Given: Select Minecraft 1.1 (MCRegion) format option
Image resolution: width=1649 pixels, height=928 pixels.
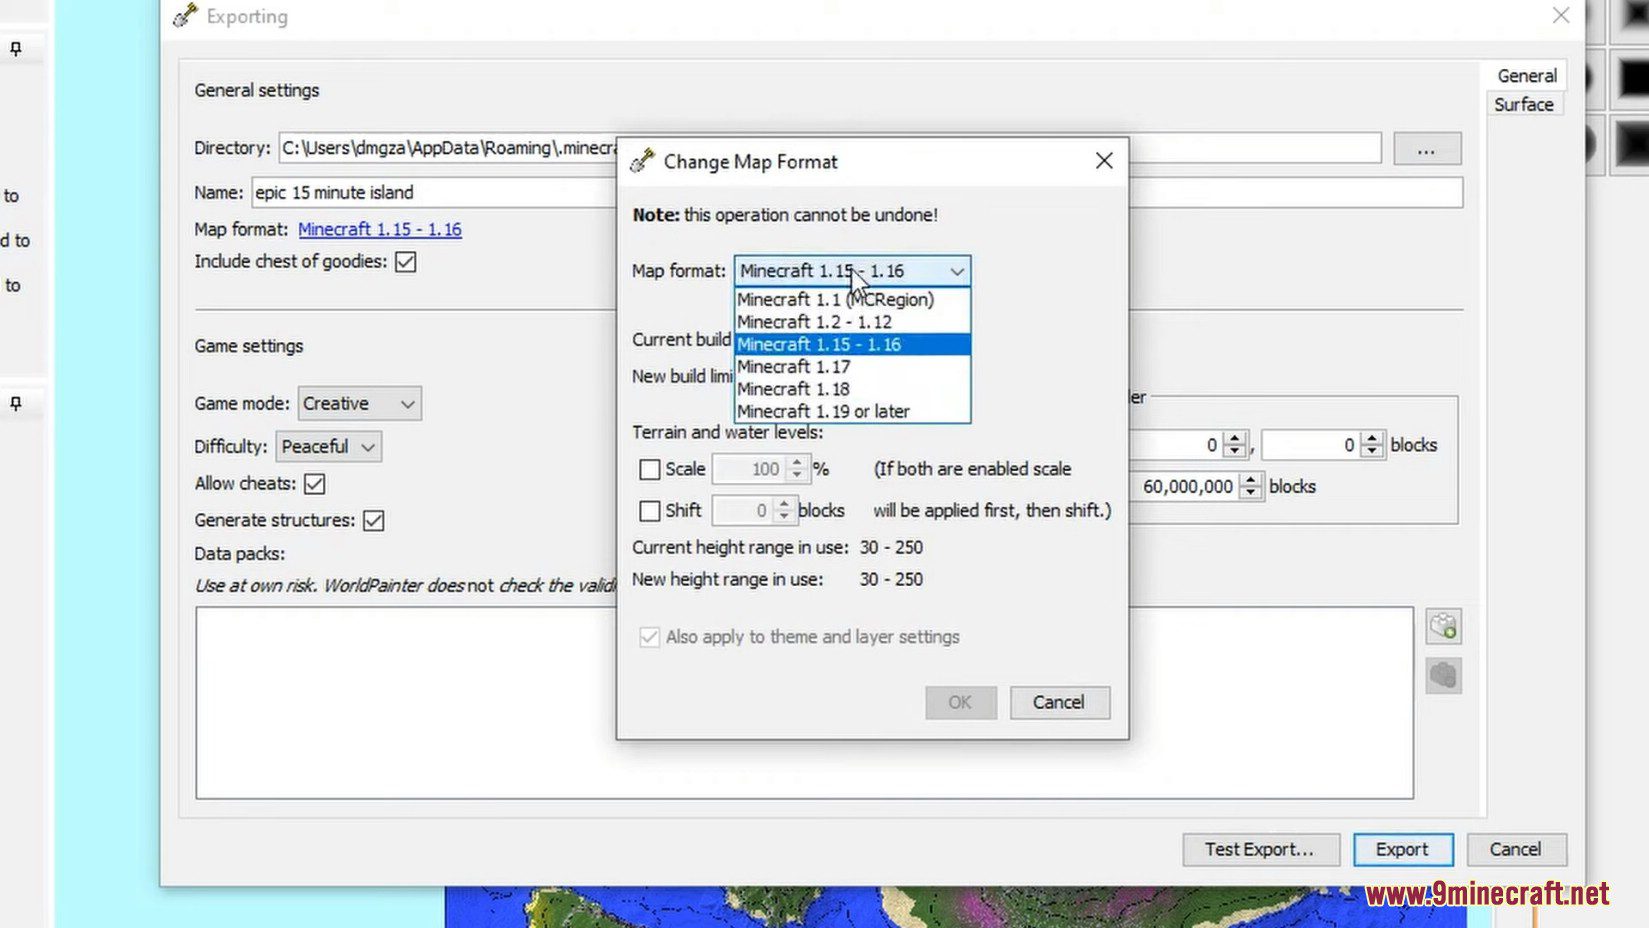Looking at the screenshot, I should [x=852, y=299].
